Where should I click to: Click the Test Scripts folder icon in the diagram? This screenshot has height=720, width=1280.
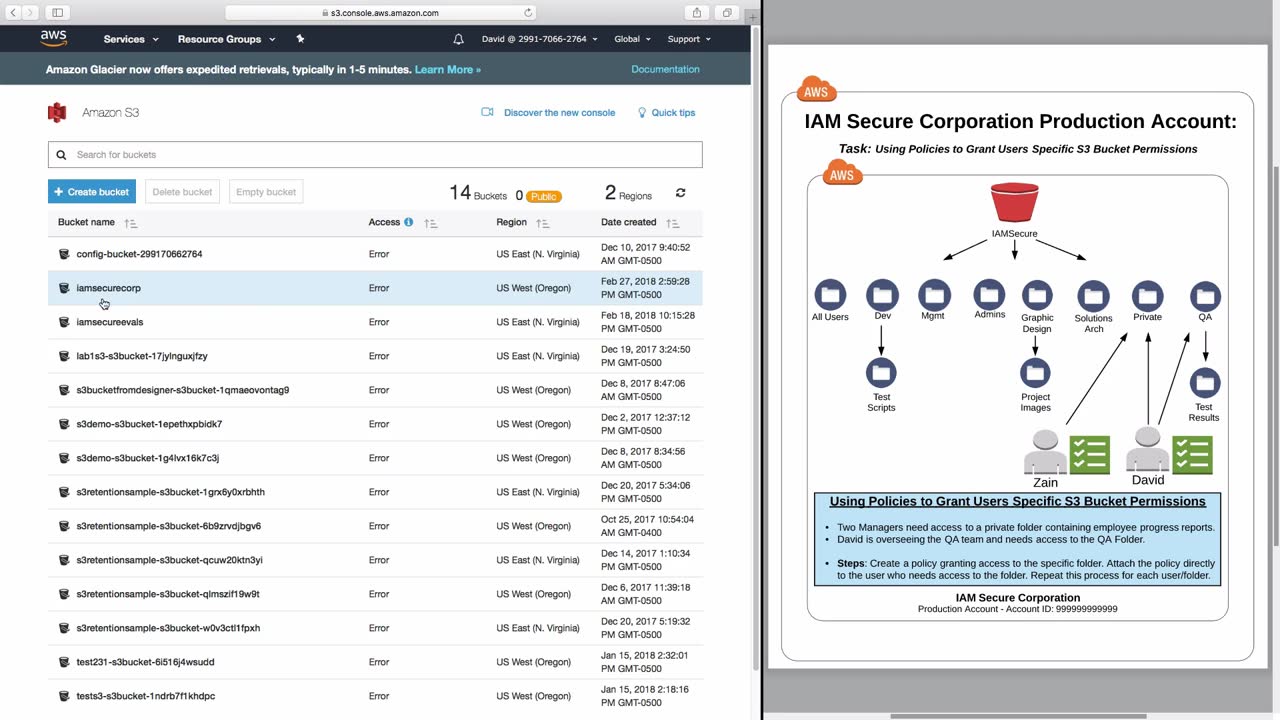(881, 373)
